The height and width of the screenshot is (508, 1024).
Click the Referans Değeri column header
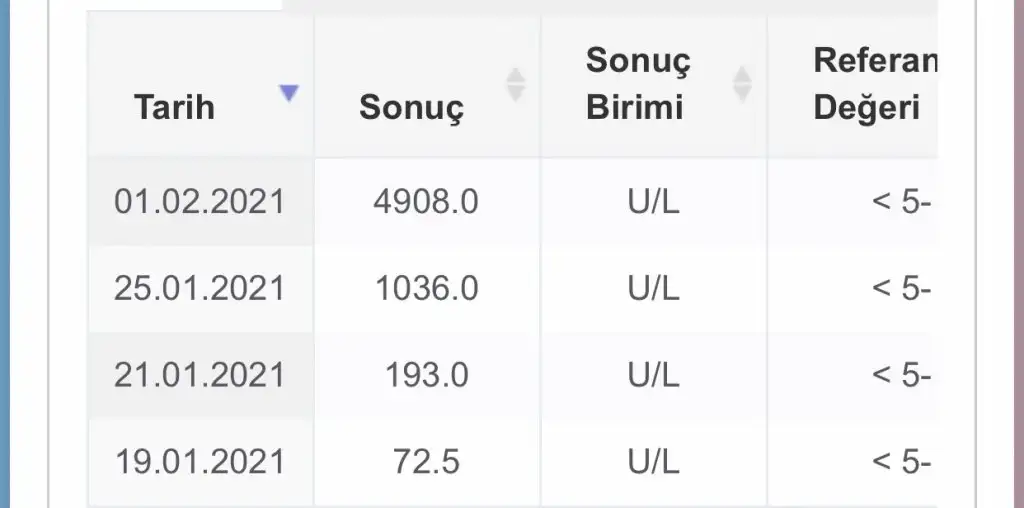click(x=874, y=84)
